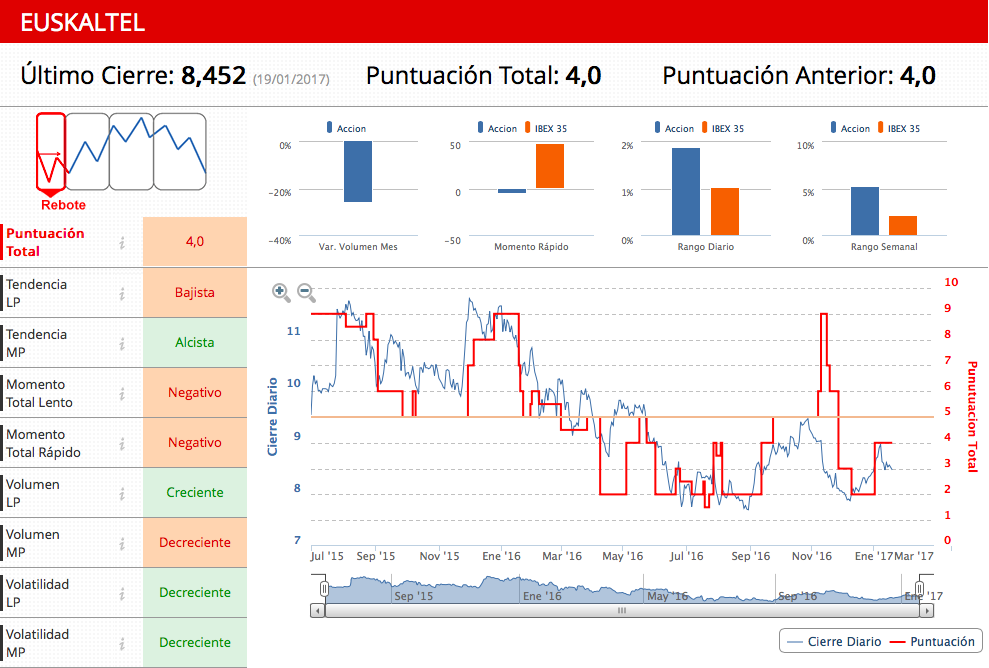Click the Bajista value cell
This screenshot has width=989, height=668.
195,293
